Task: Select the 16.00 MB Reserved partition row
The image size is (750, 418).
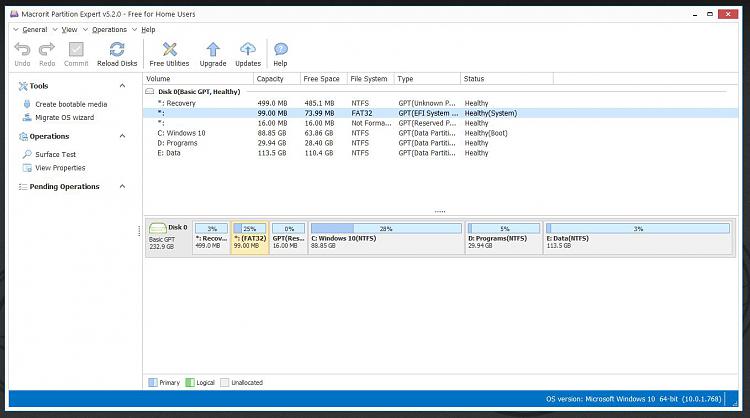Action: [x=440, y=123]
